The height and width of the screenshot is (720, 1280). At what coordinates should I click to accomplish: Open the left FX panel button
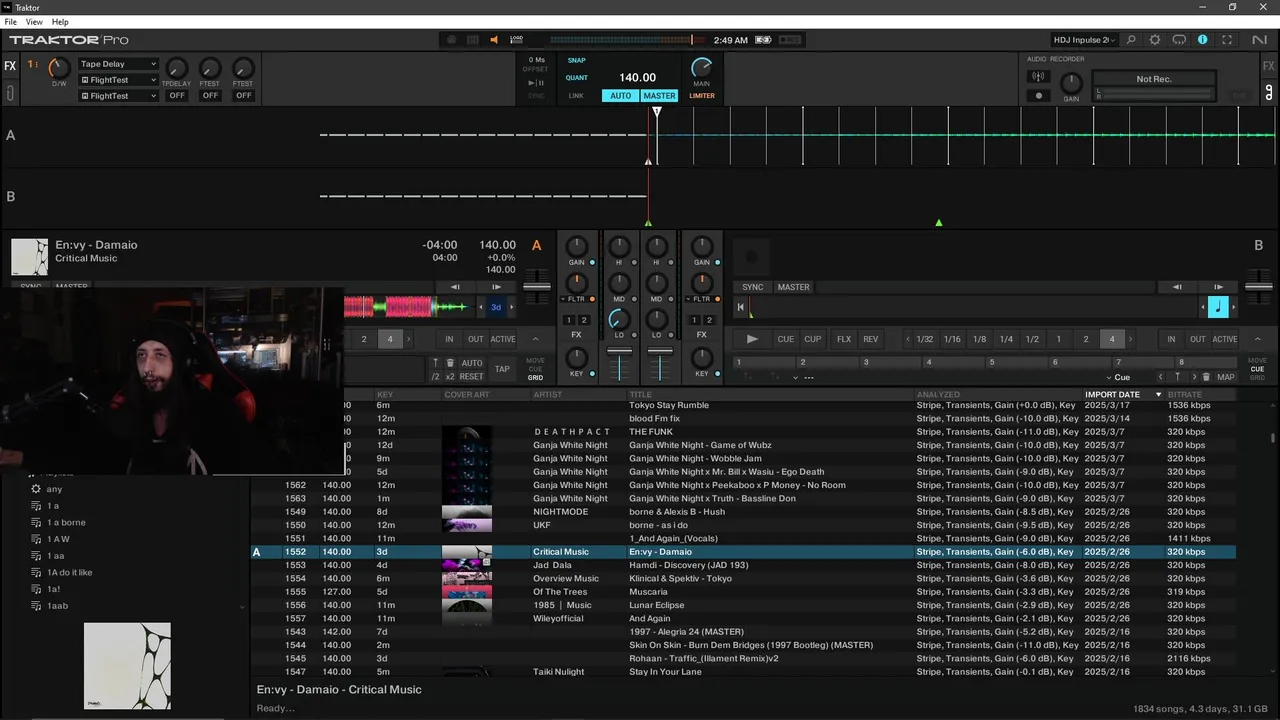coord(10,66)
